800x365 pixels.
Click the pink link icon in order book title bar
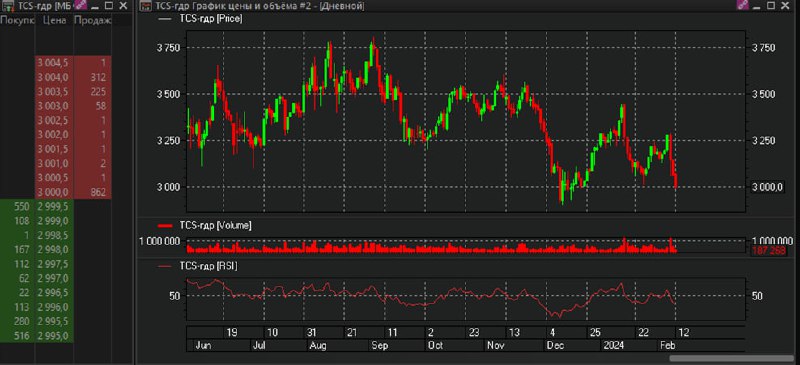click(80, 6)
